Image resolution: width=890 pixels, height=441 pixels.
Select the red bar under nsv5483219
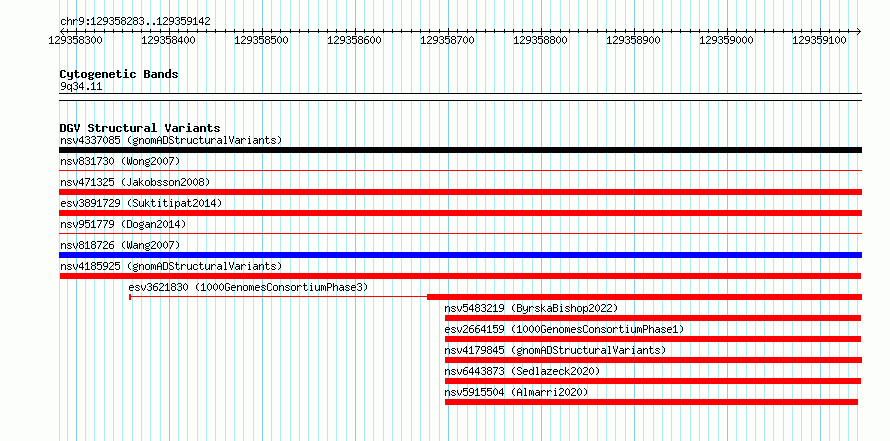coord(653,318)
